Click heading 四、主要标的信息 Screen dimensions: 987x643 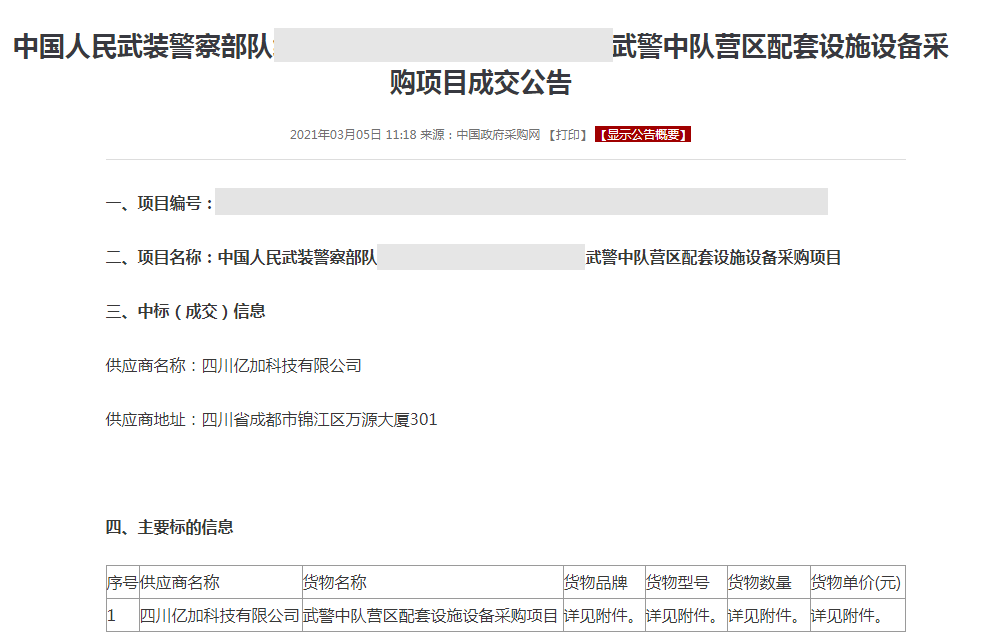pos(169,527)
